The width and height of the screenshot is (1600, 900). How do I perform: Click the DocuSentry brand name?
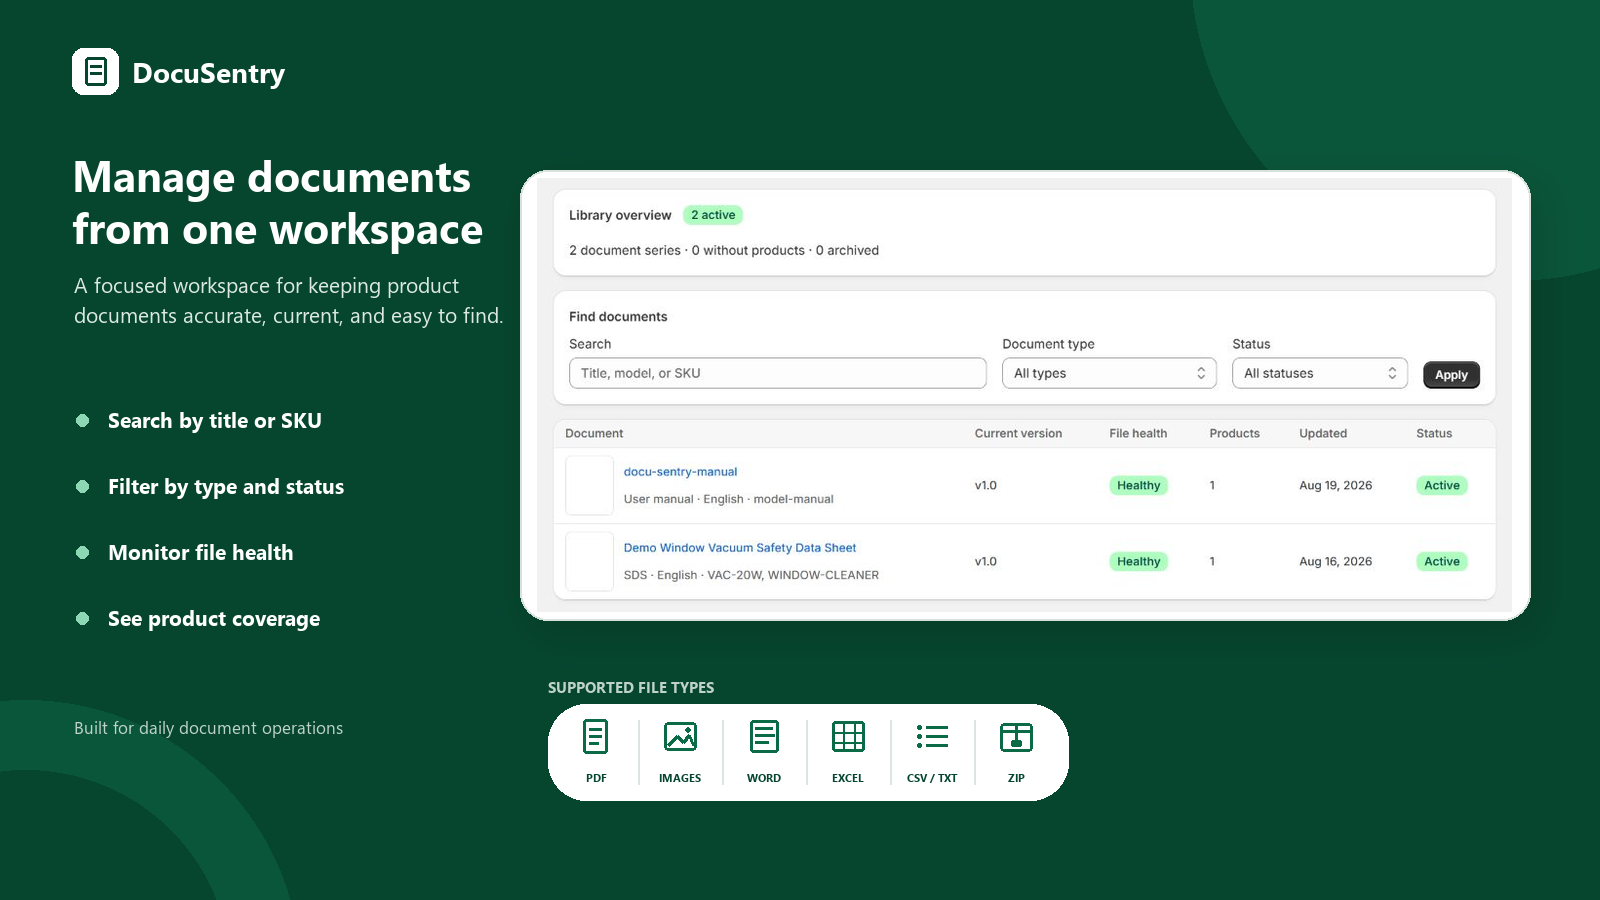209,74
